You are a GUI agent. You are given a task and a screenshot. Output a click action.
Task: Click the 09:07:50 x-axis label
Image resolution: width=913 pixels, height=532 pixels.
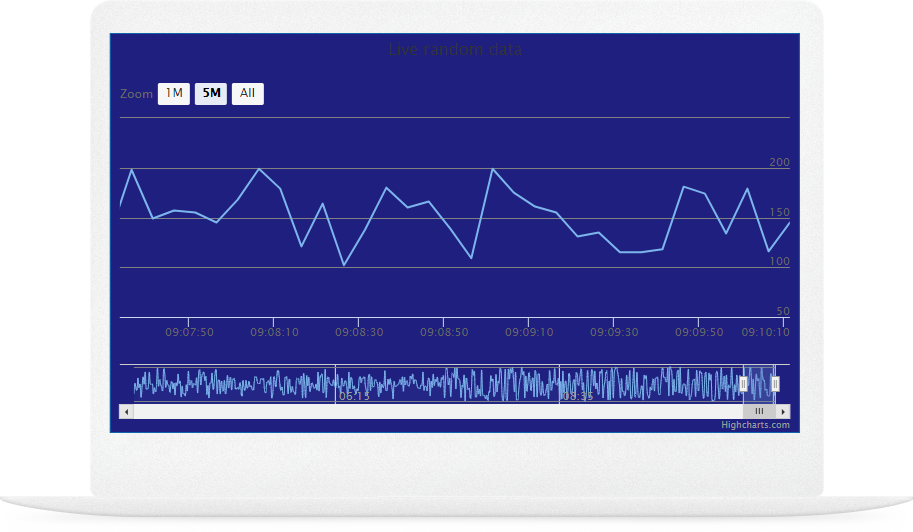point(189,332)
